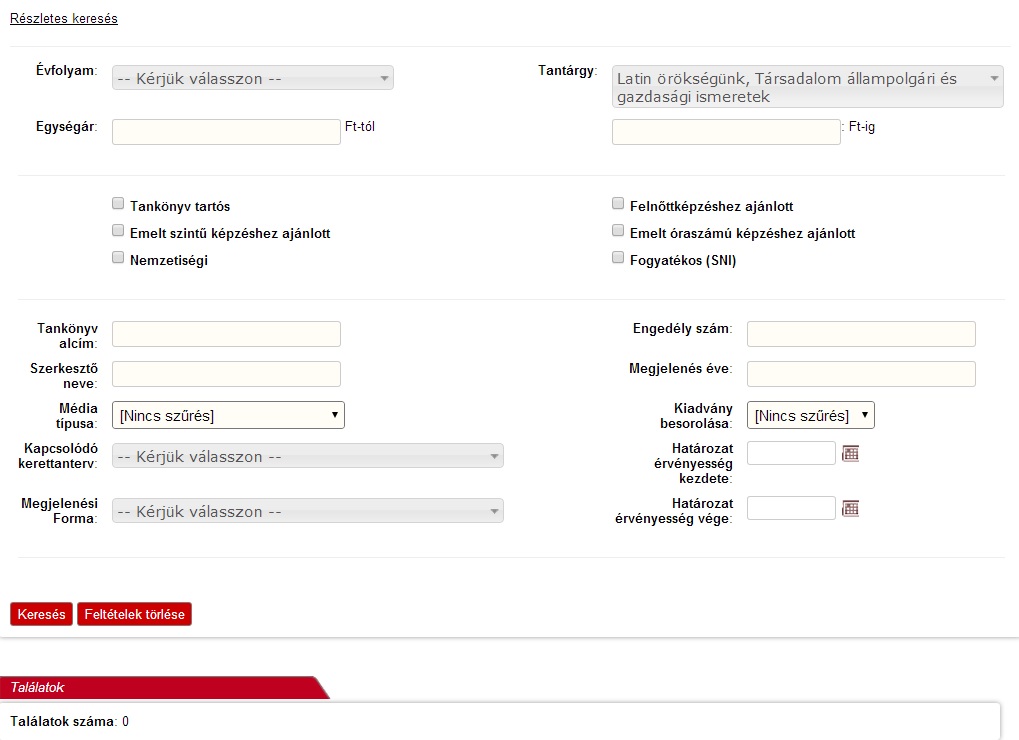Open the Évfolyam dropdown
This screenshot has width=1019, height=740.
pos(252,78)
